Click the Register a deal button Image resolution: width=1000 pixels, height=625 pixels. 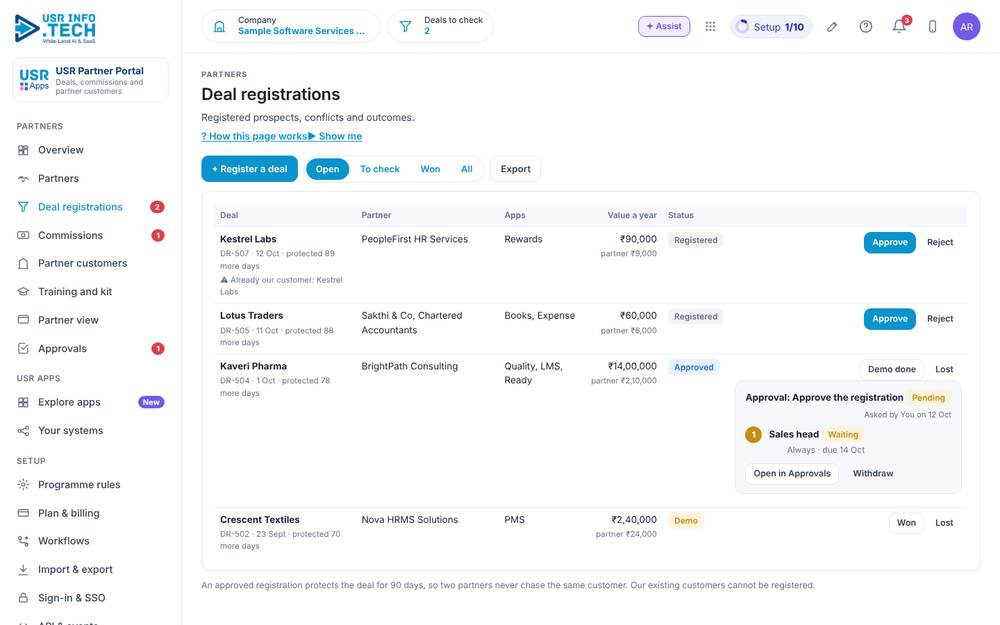point(249,169)
